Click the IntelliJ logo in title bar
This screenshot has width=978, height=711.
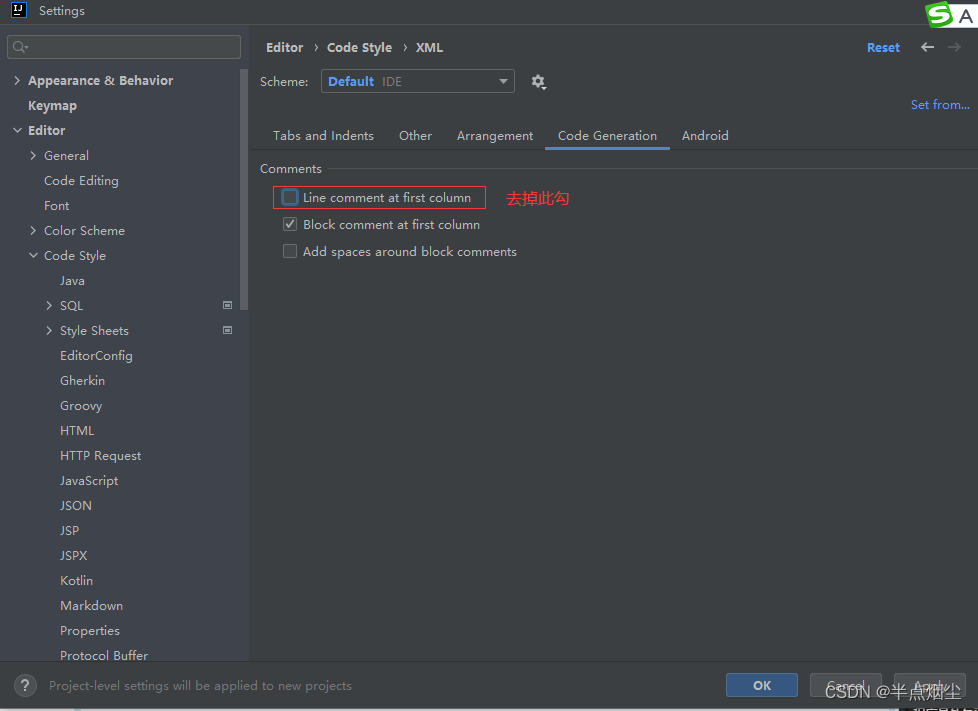tap(19, 11)
